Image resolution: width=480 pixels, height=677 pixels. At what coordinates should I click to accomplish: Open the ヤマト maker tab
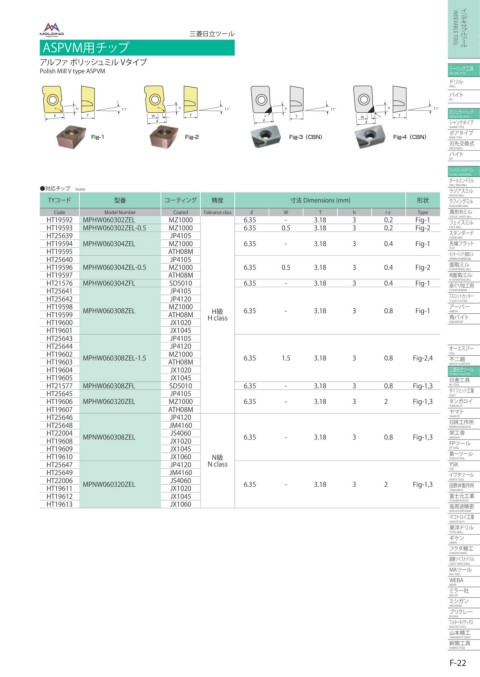pyautogui.click(x=464, y=413)
